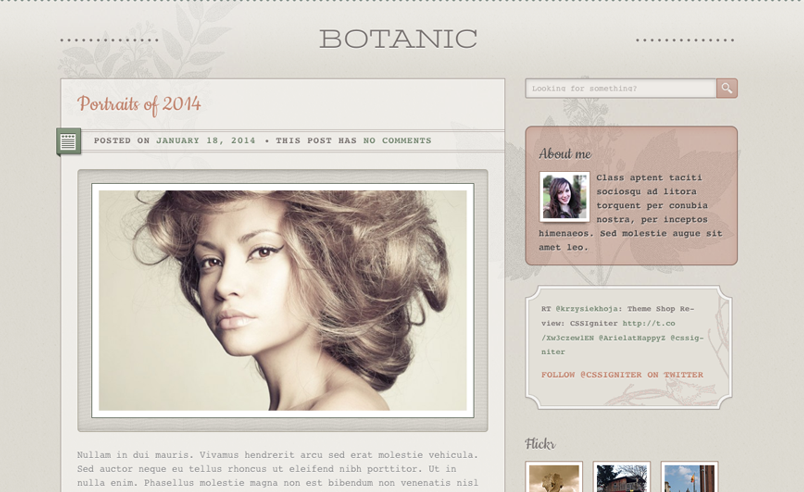Click the About me avatar photo
The width and height of the screenshot is (804, 492).
[565, 197]
